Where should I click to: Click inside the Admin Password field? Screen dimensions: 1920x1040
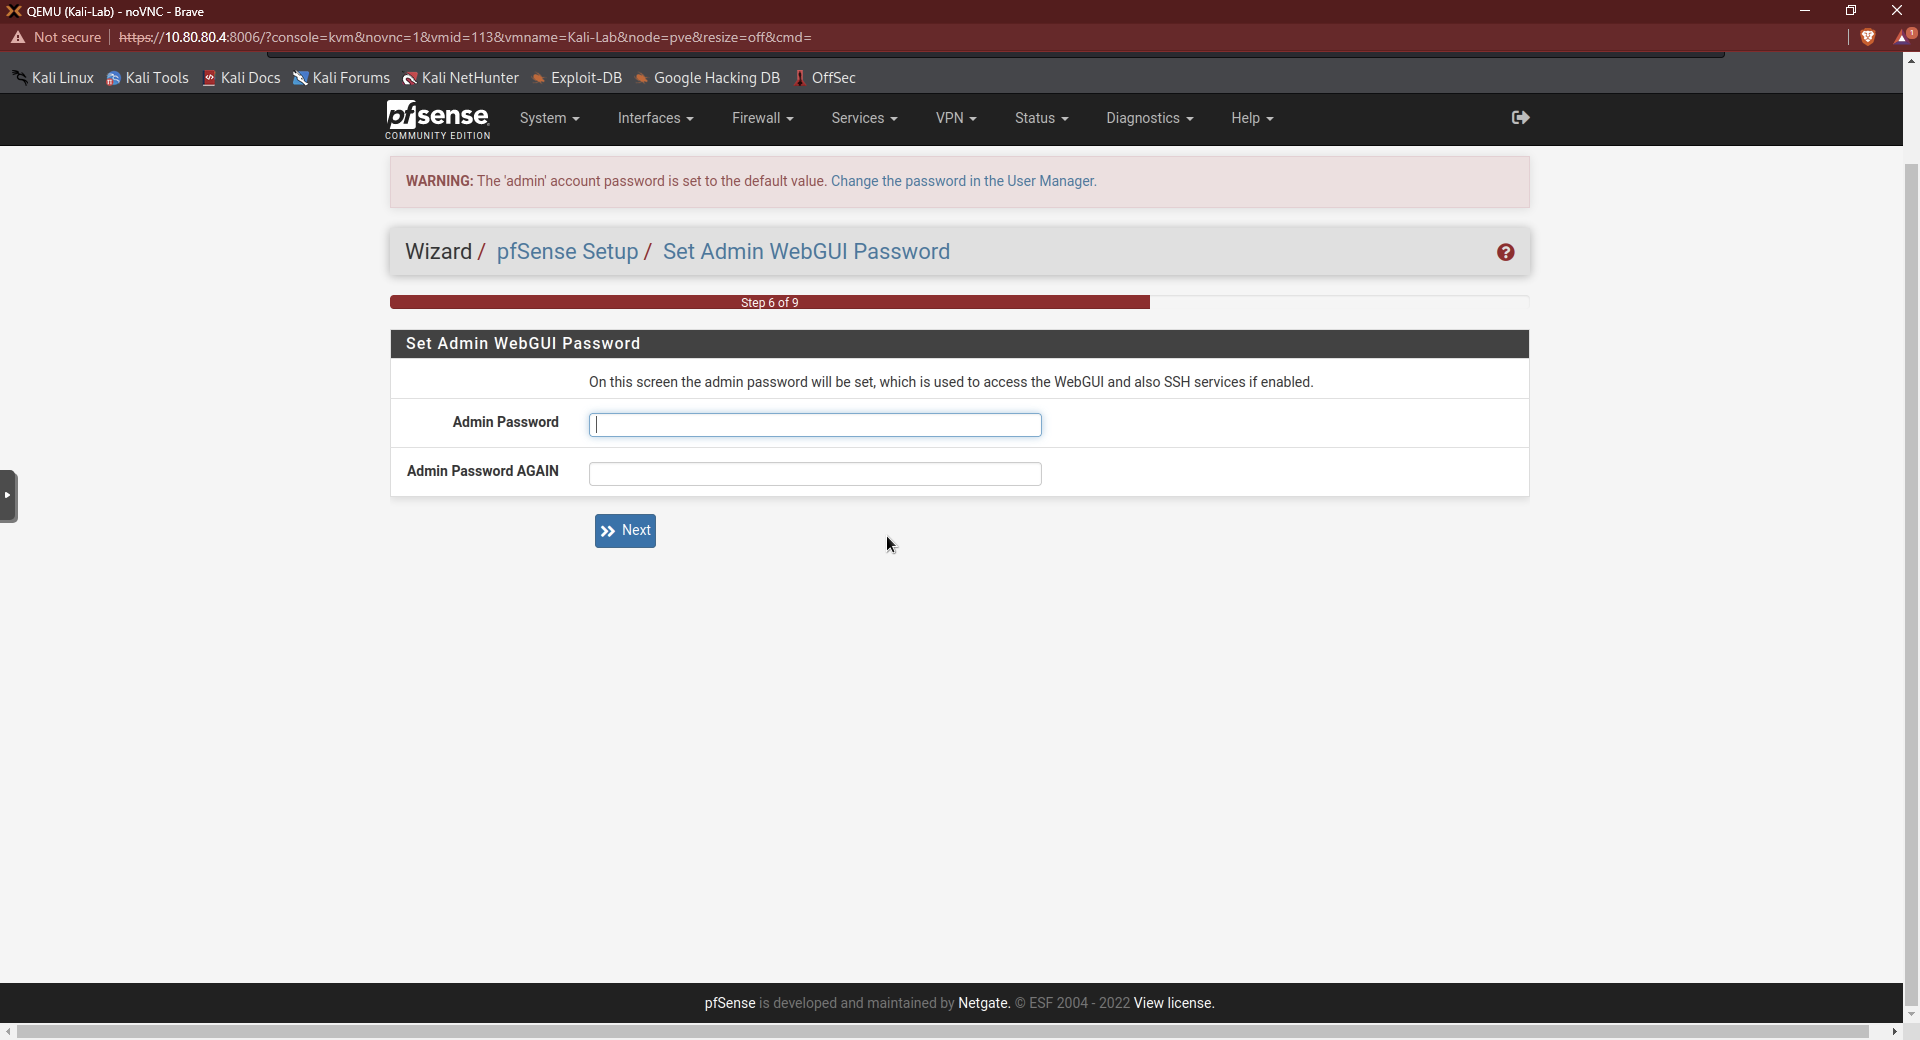coord(815,425)
